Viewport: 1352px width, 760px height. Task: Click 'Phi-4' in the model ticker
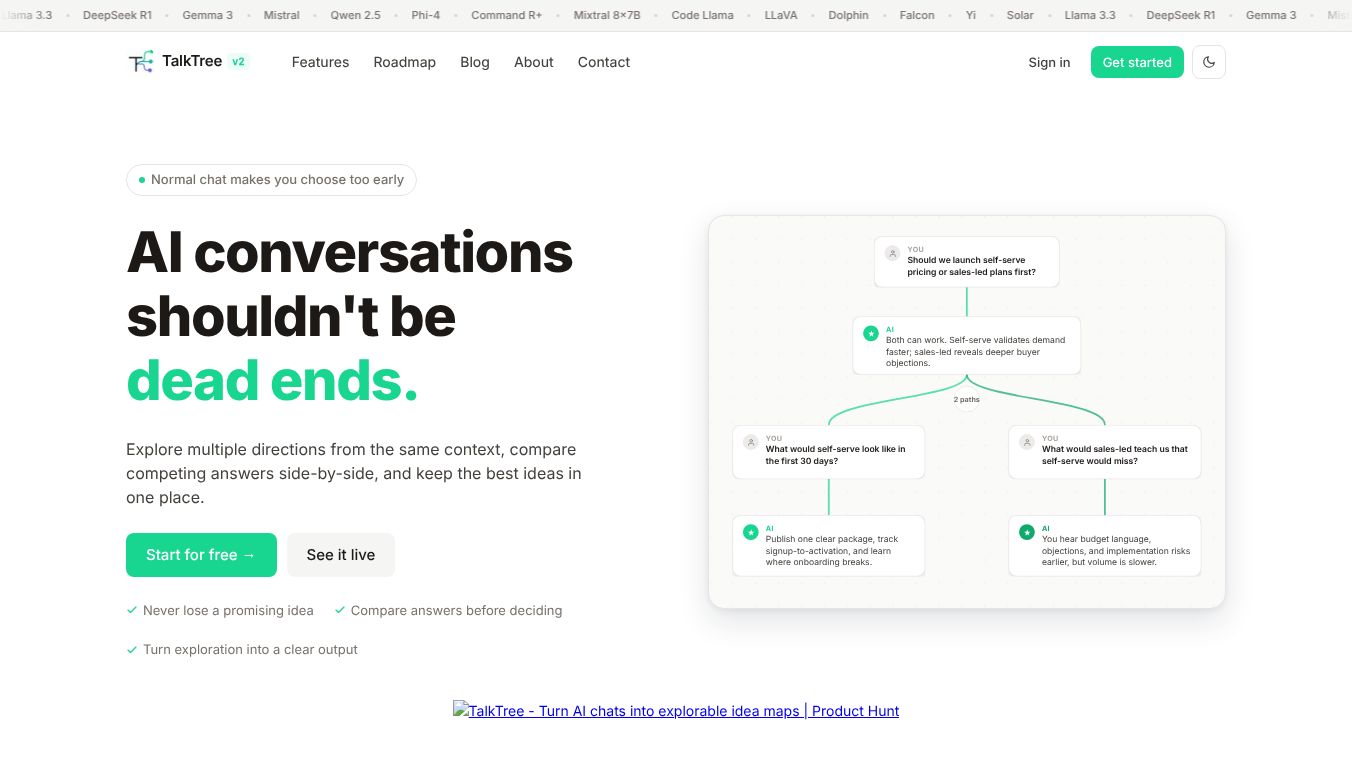click(426, 15)
